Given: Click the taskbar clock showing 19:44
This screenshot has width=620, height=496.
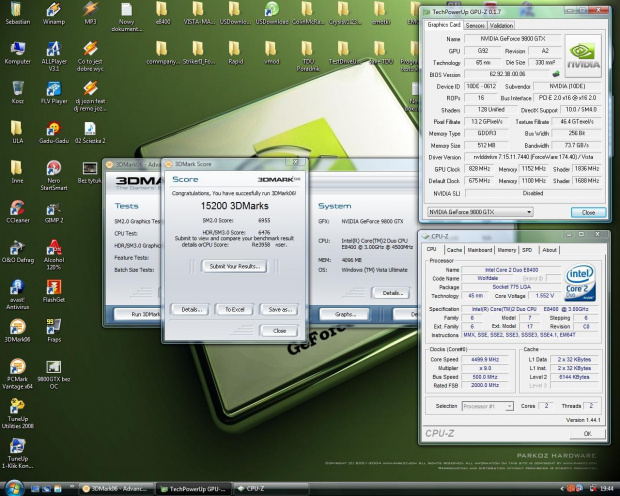Looking at the screenshot, I should tap(607, 488).
